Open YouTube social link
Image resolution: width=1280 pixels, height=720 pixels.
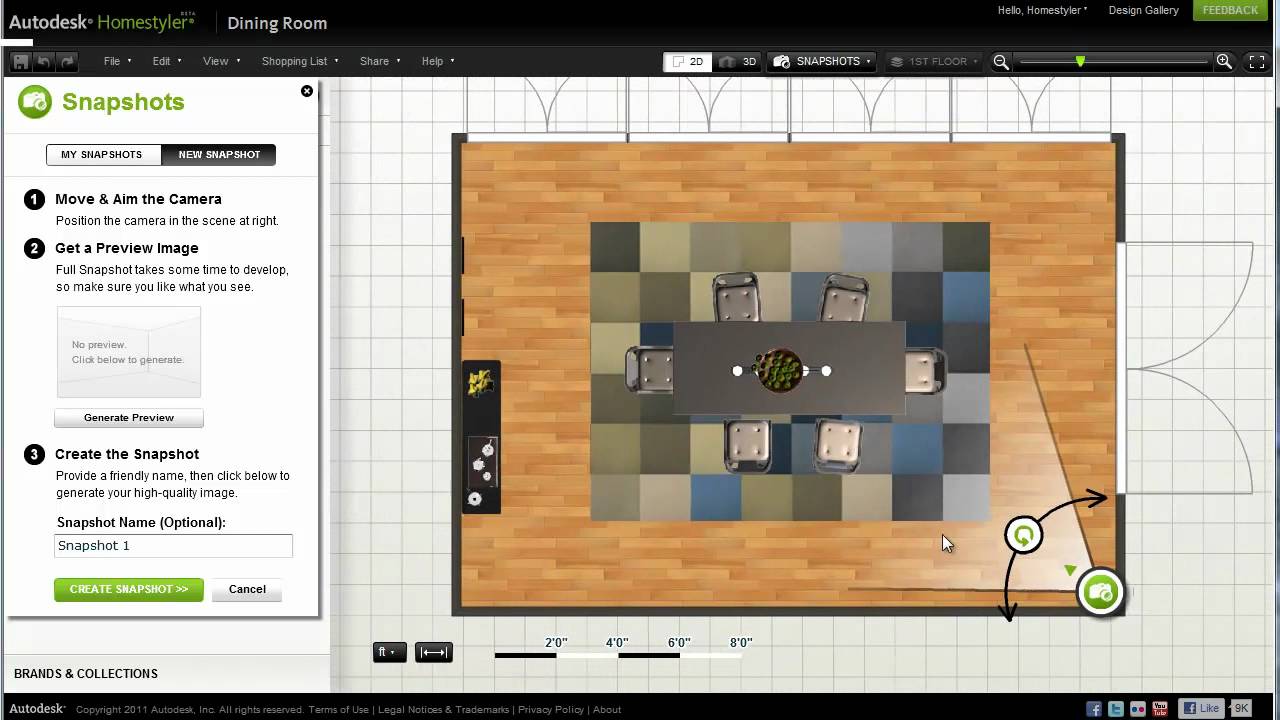[1160, 708]
